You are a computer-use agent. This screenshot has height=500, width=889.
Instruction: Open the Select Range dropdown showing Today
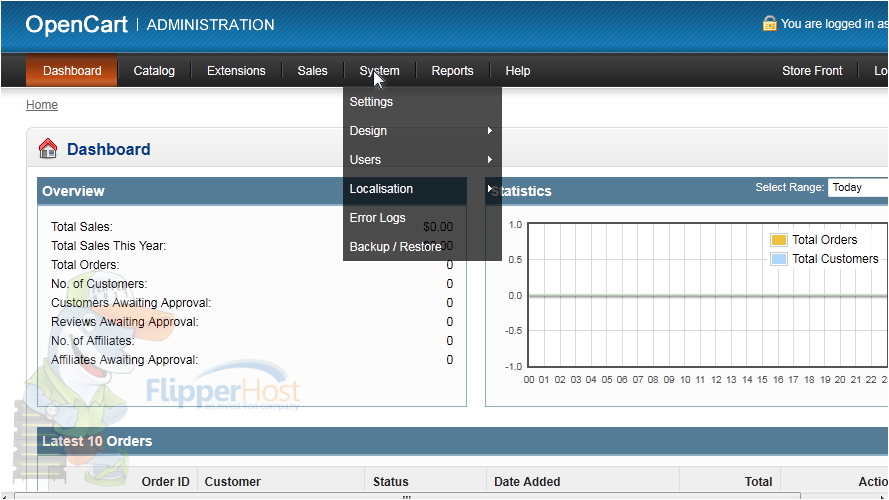858,188
